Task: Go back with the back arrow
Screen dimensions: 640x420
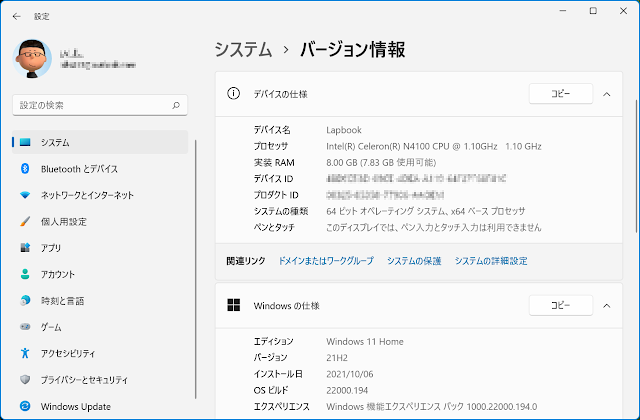Action: coord(16,16)
